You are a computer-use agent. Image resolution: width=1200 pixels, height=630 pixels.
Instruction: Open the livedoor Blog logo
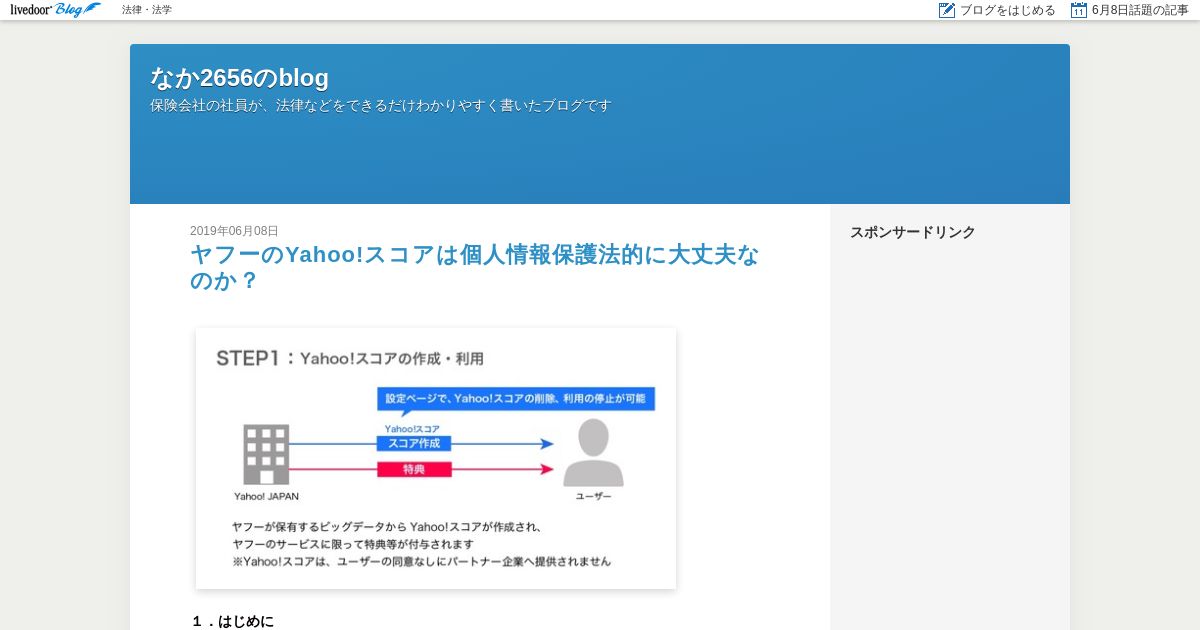coord(56,10)
